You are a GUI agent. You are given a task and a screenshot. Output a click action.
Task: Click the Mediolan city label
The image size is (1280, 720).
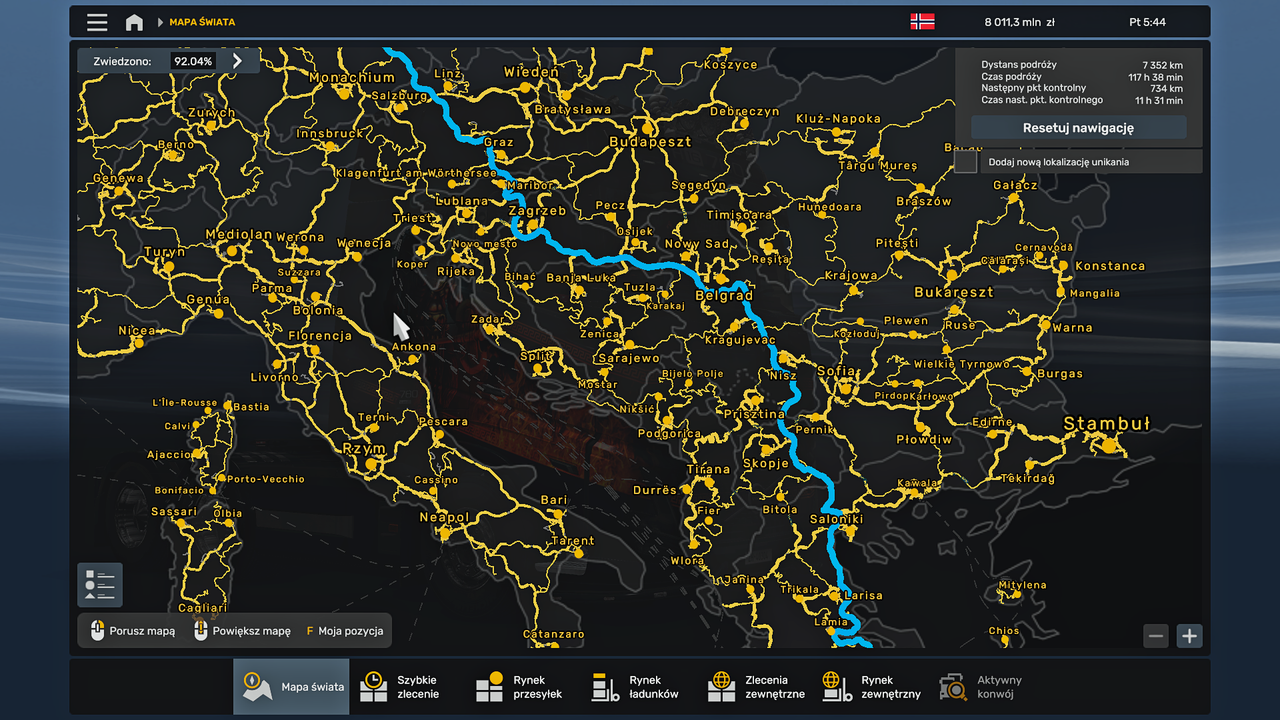pyautogui.click(x=238, y=234)
